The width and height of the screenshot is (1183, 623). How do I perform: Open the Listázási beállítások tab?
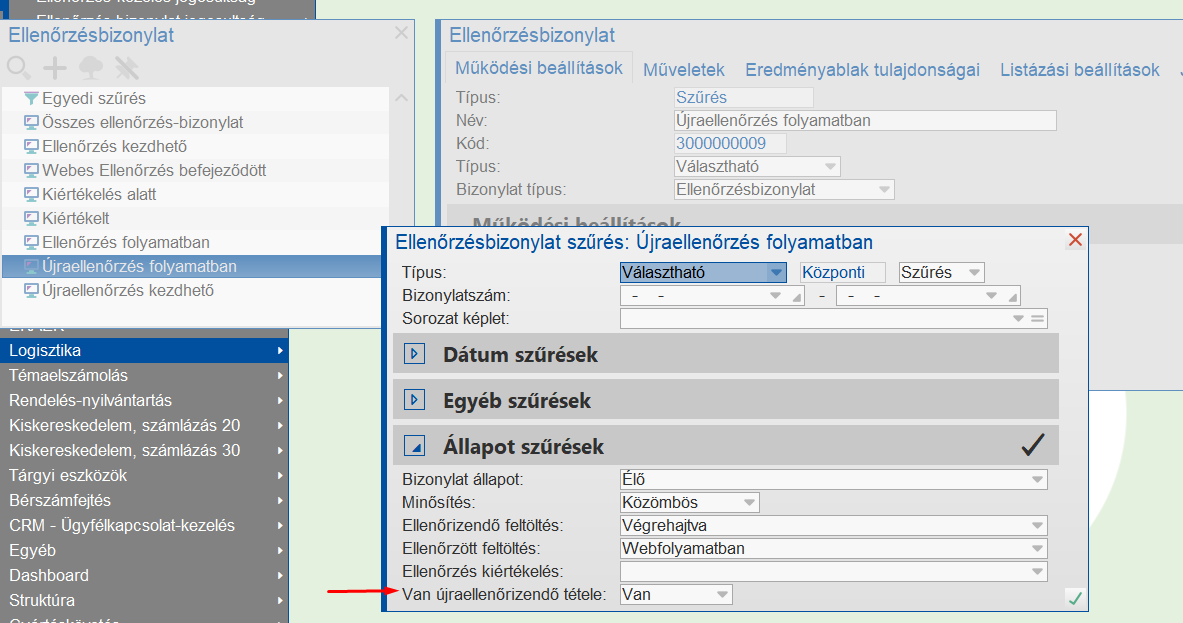click(x=1078, y=69)
